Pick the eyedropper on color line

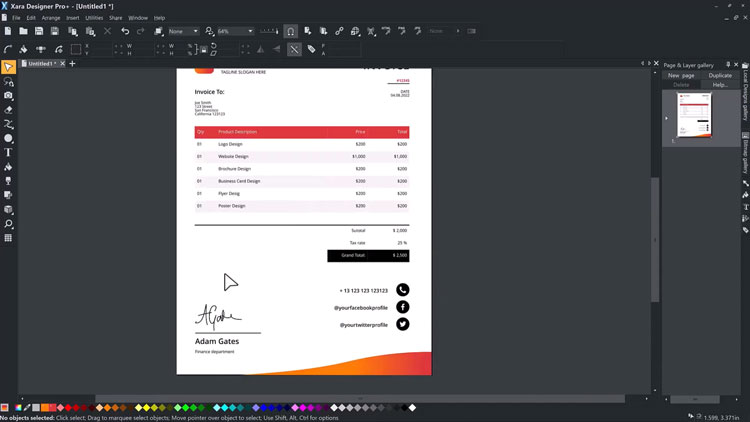pyautogui.click(x=27, y=408)
